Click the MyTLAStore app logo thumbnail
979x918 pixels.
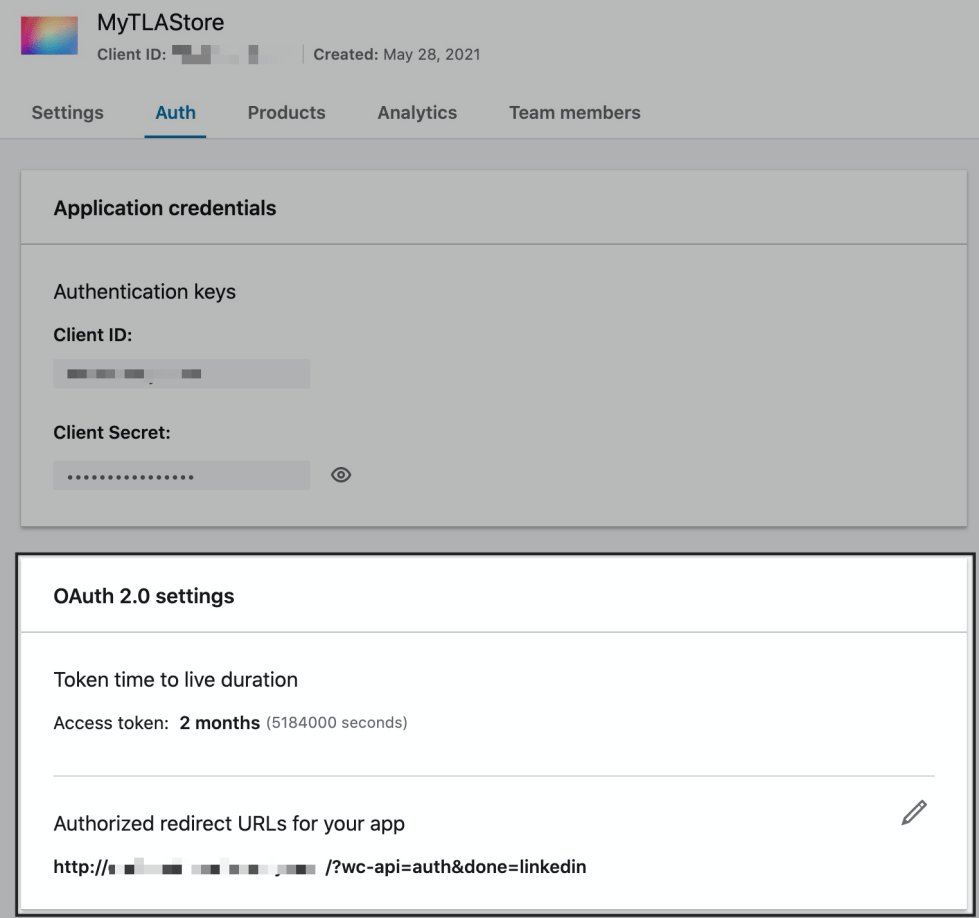point(49,36)
